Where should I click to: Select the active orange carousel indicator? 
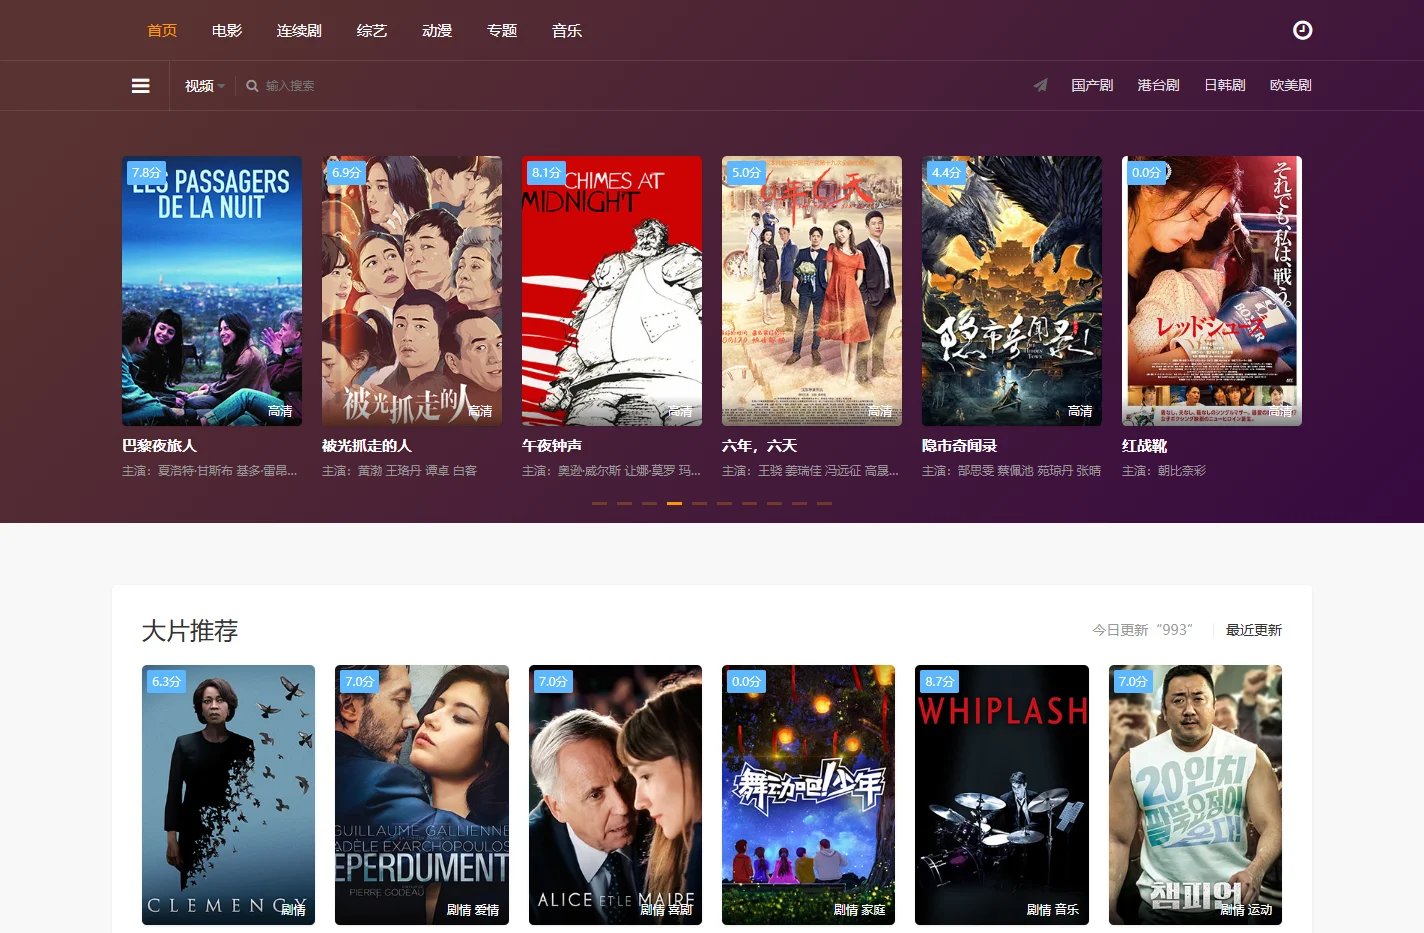674,503
